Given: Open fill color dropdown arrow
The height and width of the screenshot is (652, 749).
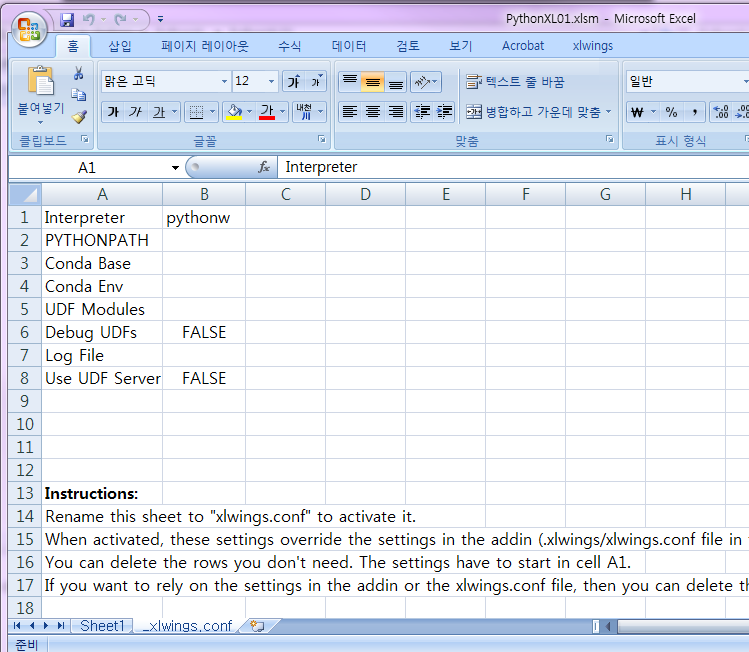Looking at the screenshot, I should click(x=249, y=112).
